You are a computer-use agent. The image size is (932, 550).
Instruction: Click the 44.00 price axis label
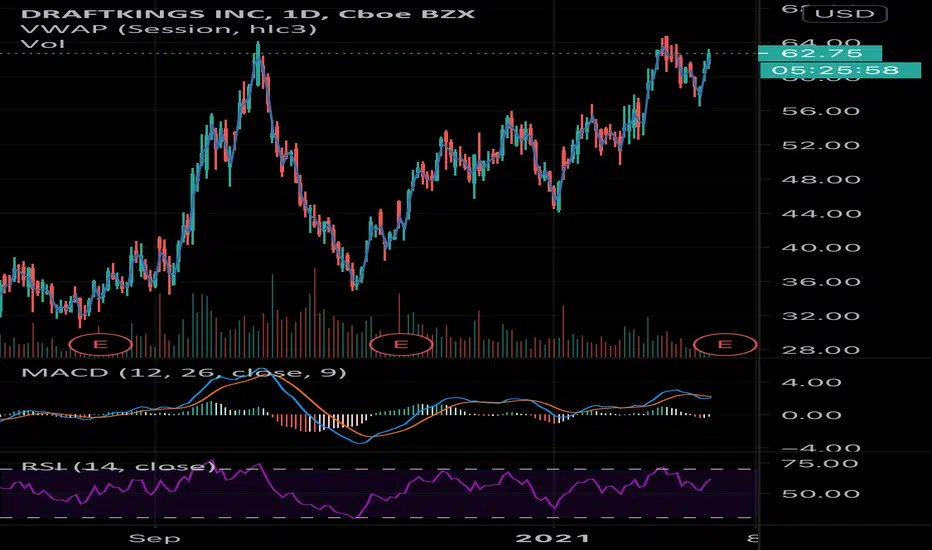tap(821, 214)
